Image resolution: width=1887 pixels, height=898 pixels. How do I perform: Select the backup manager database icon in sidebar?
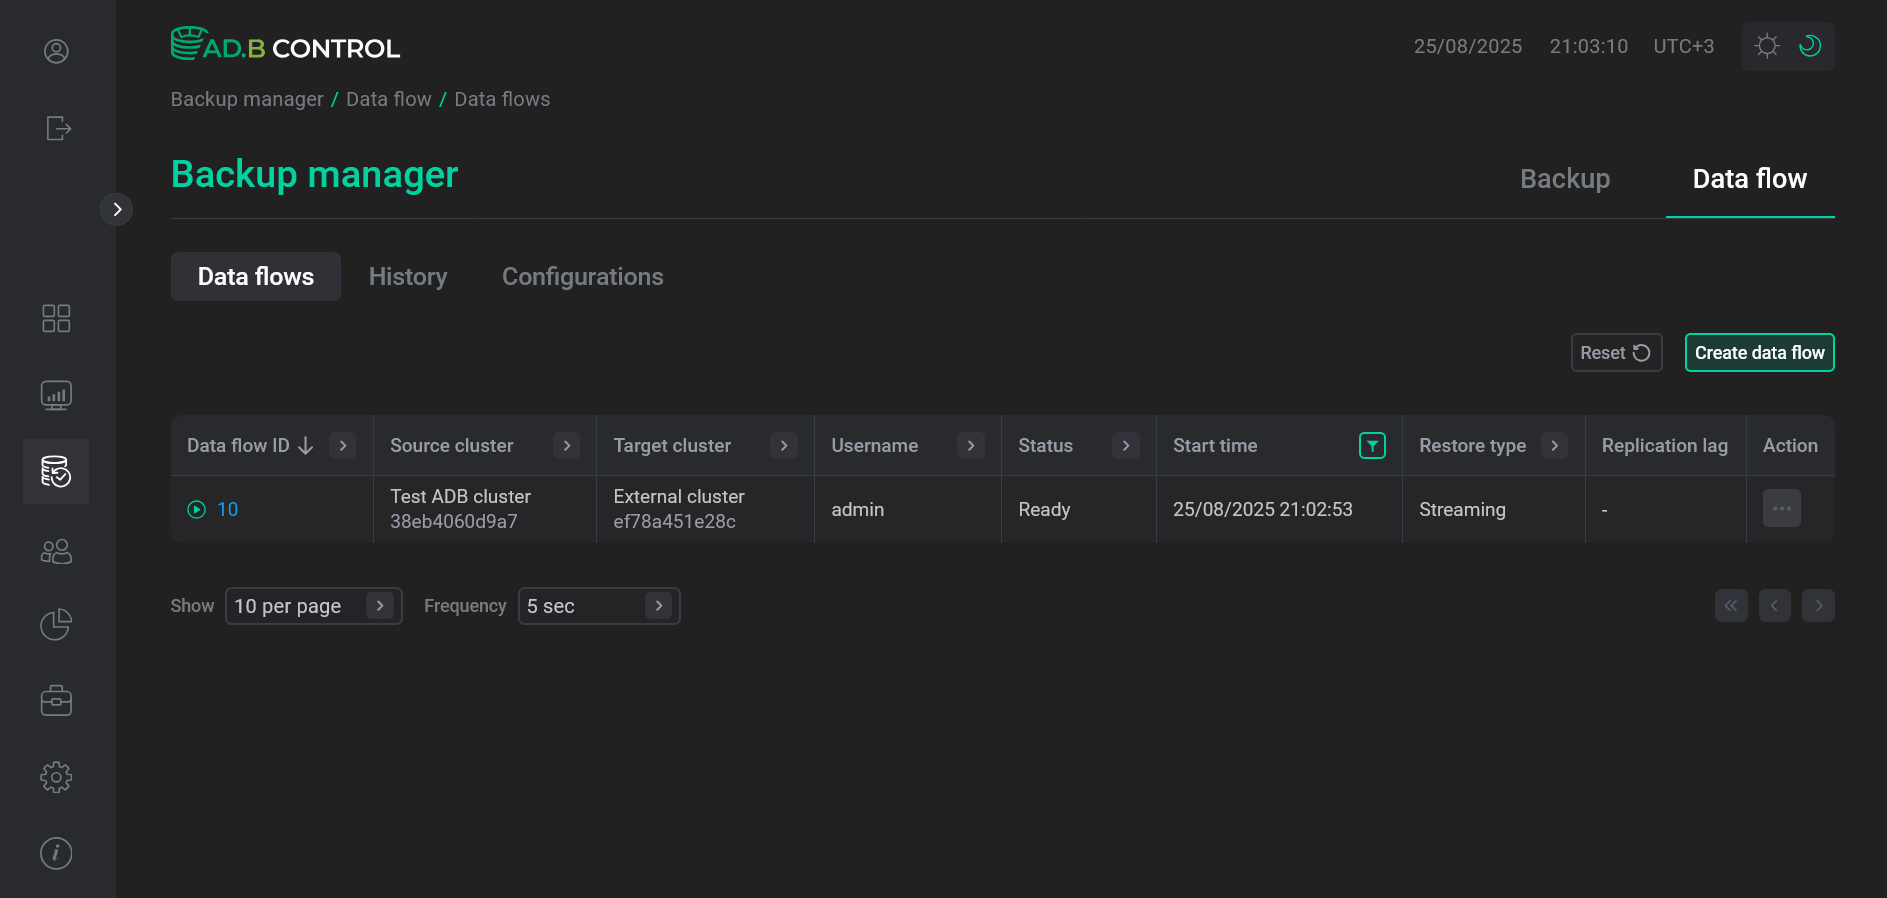click(x=56, y=471)
